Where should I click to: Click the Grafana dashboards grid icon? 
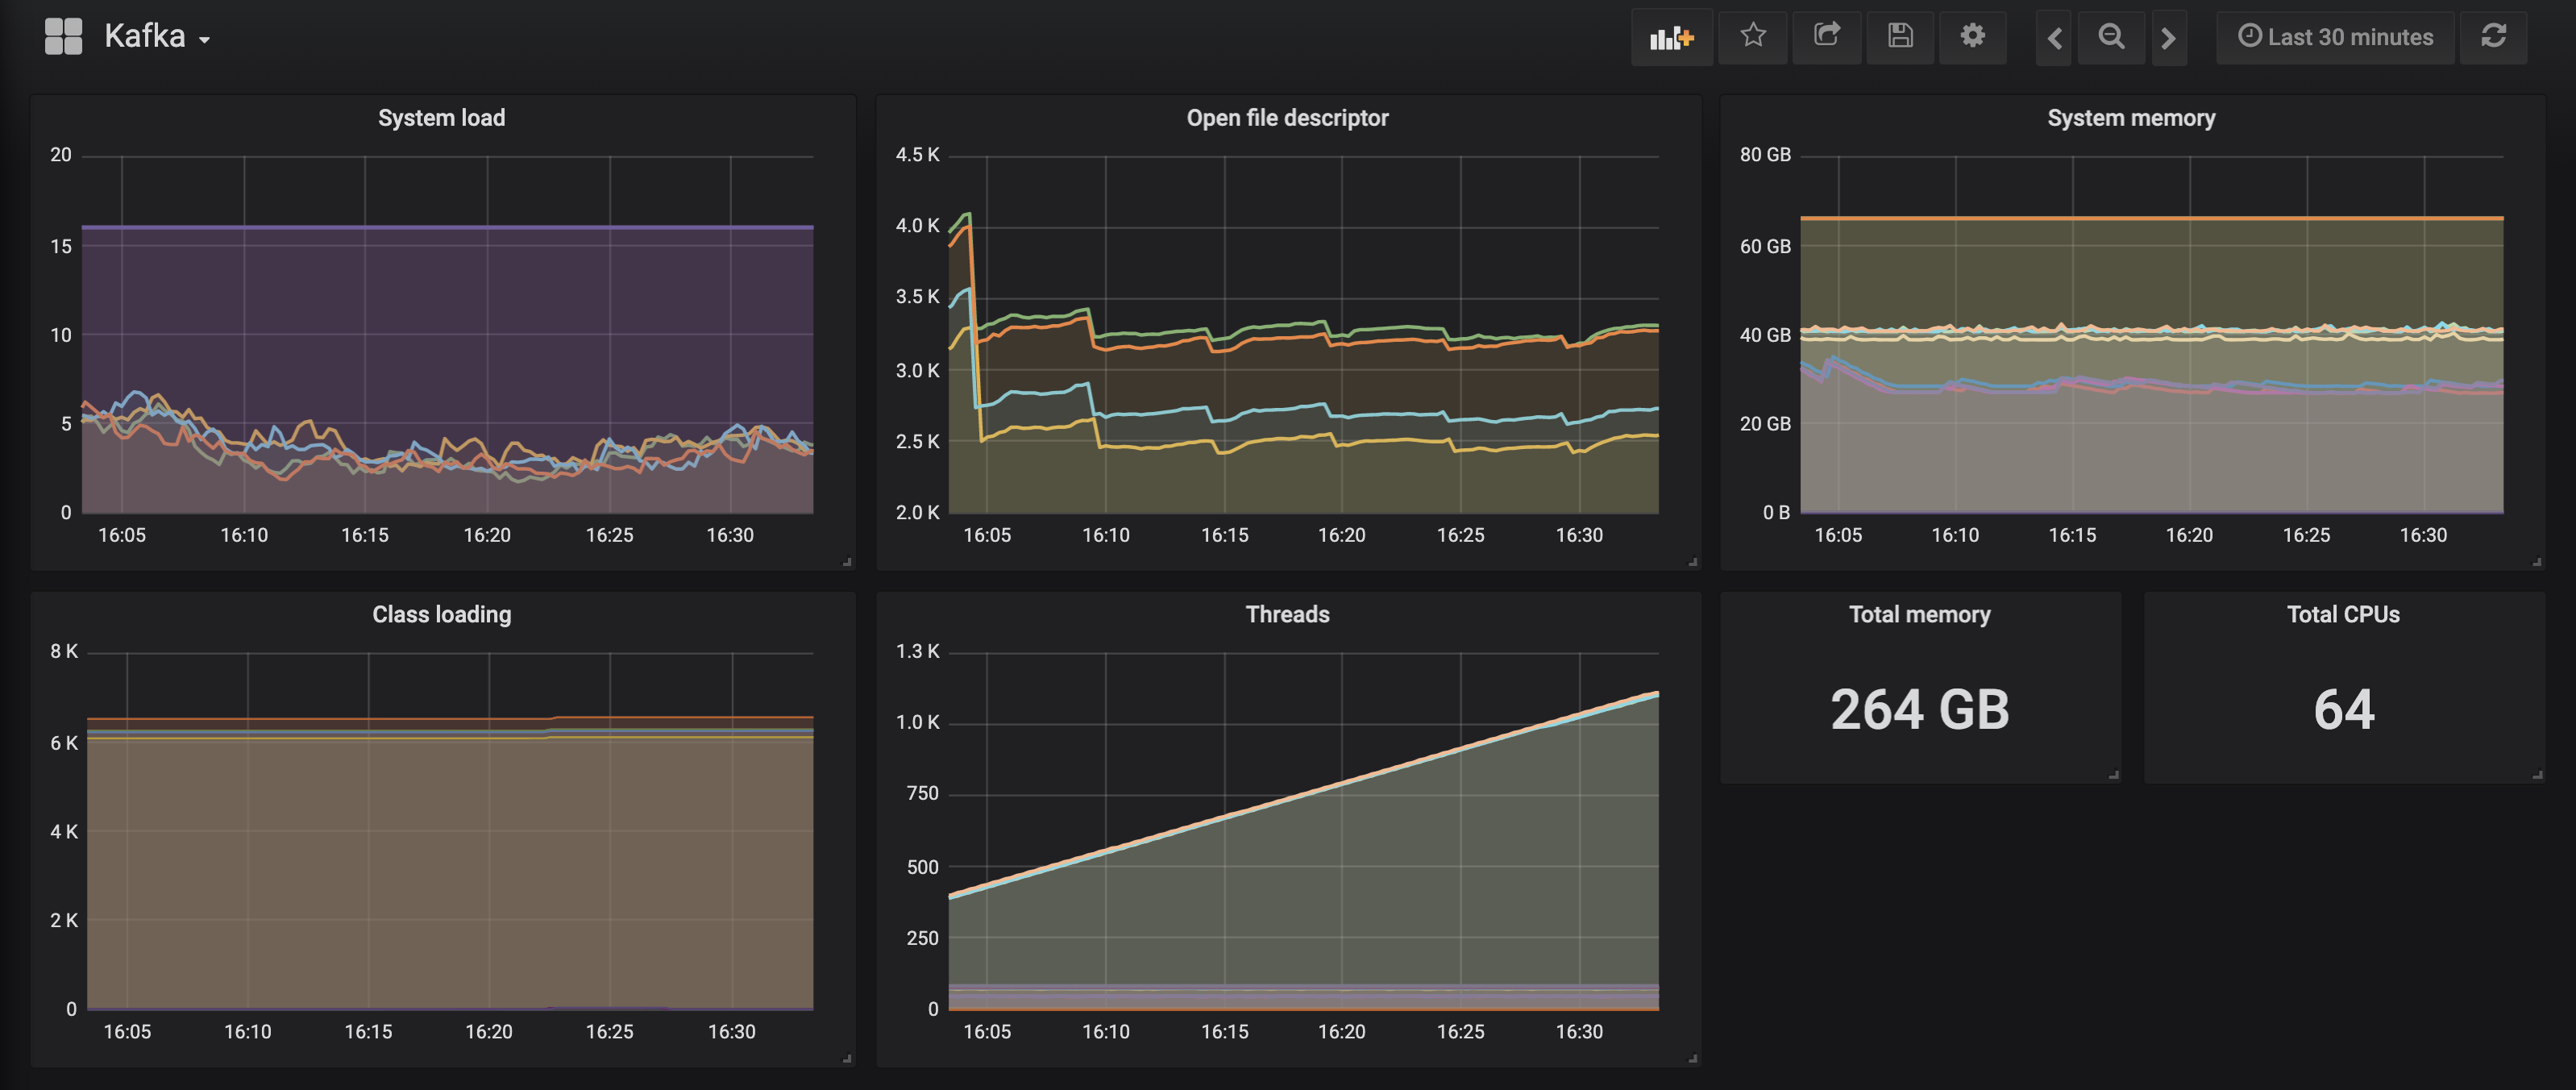[x=63, y=36]
